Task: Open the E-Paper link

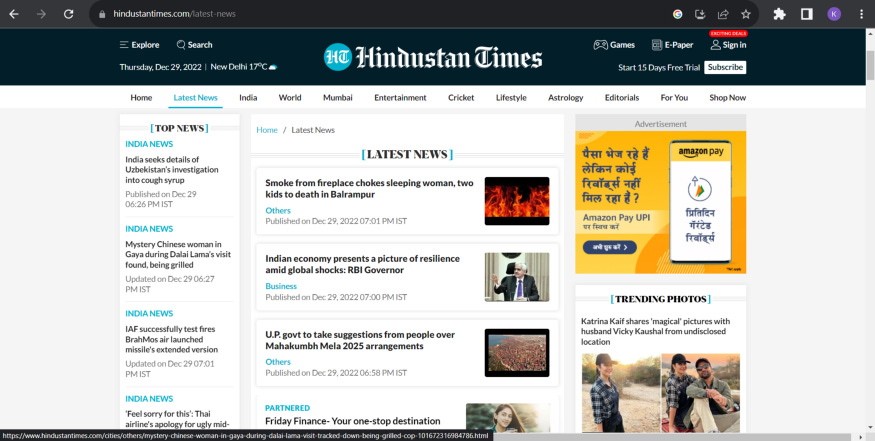Action: coord(672,45)
